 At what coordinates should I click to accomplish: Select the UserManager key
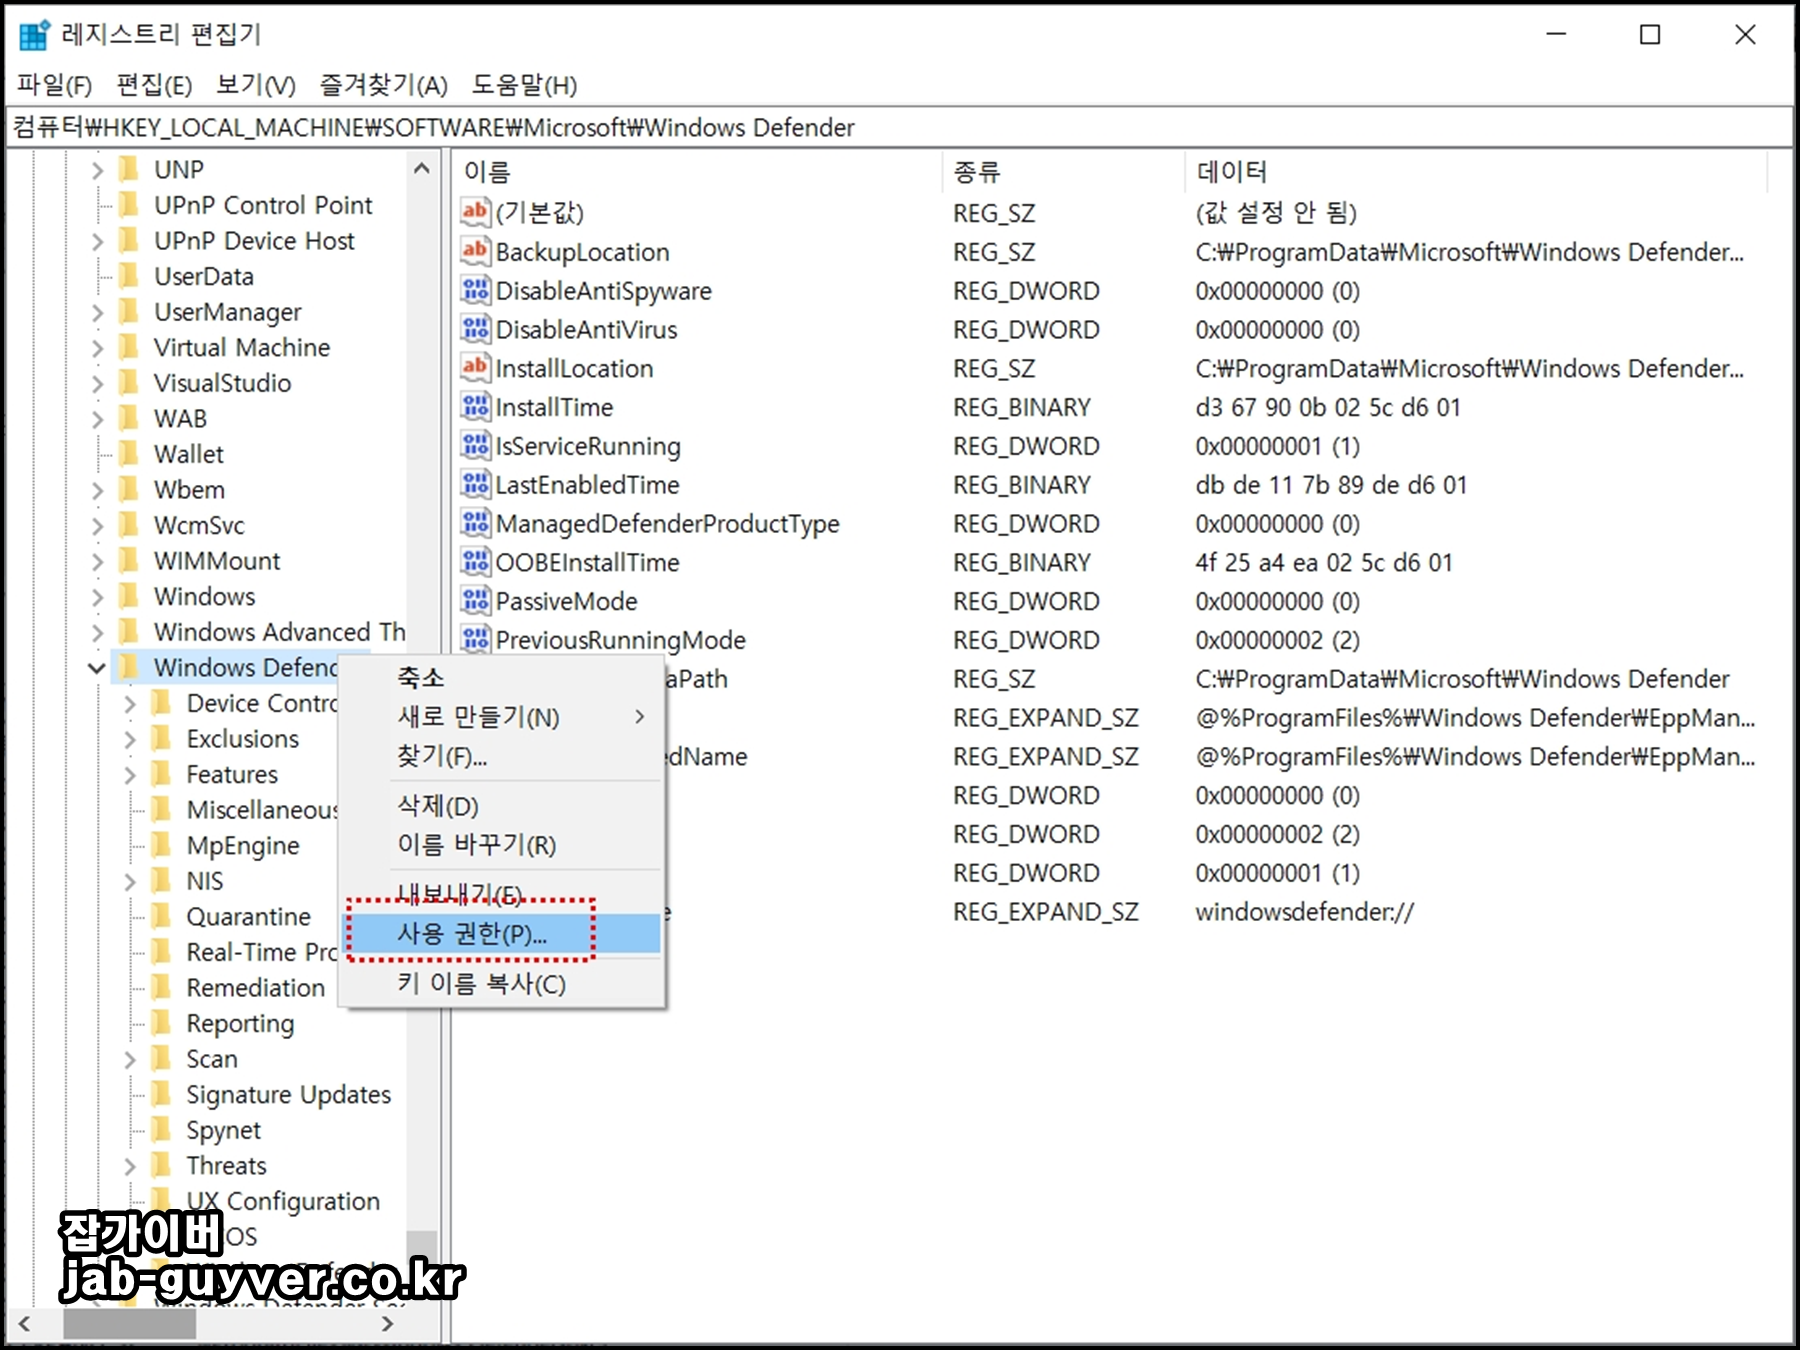(x=227, y=312)
